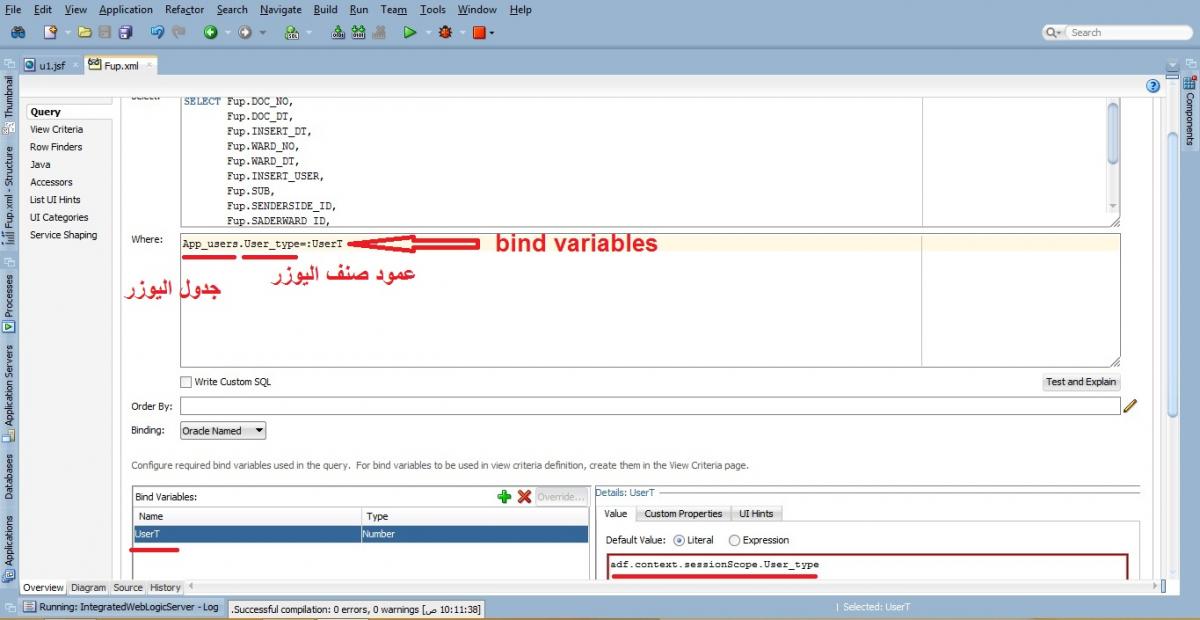Click the pencil icon beside Order By
Image resolution: width=1200 pixels, height=620 pixels.
point(1131,406)
